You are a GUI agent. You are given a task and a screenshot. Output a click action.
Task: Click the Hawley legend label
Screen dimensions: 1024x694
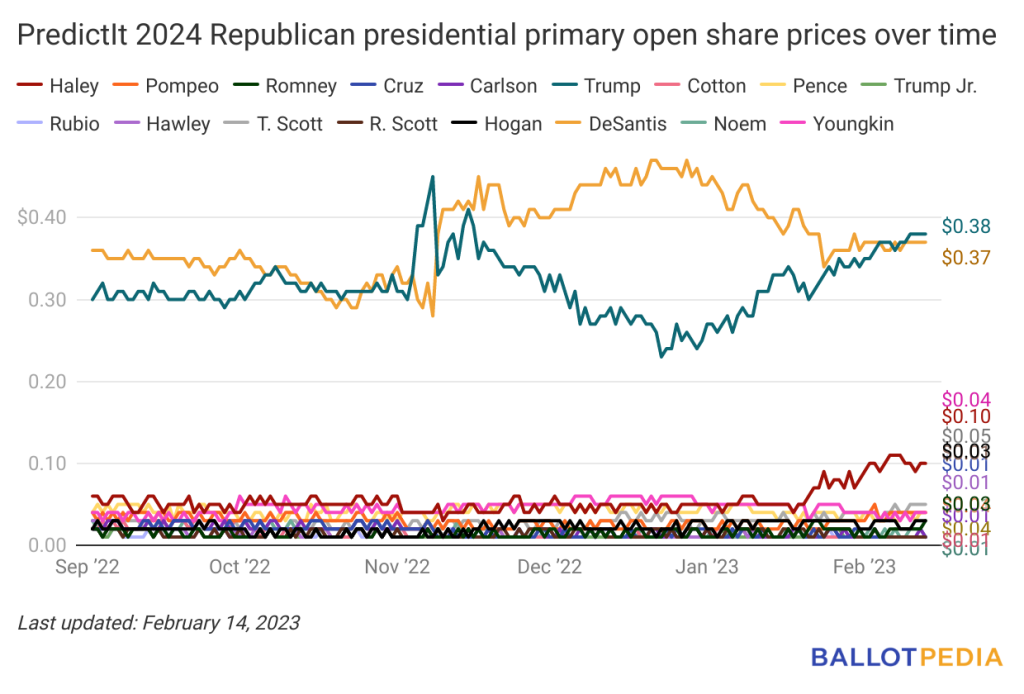(x=162, y=124)
